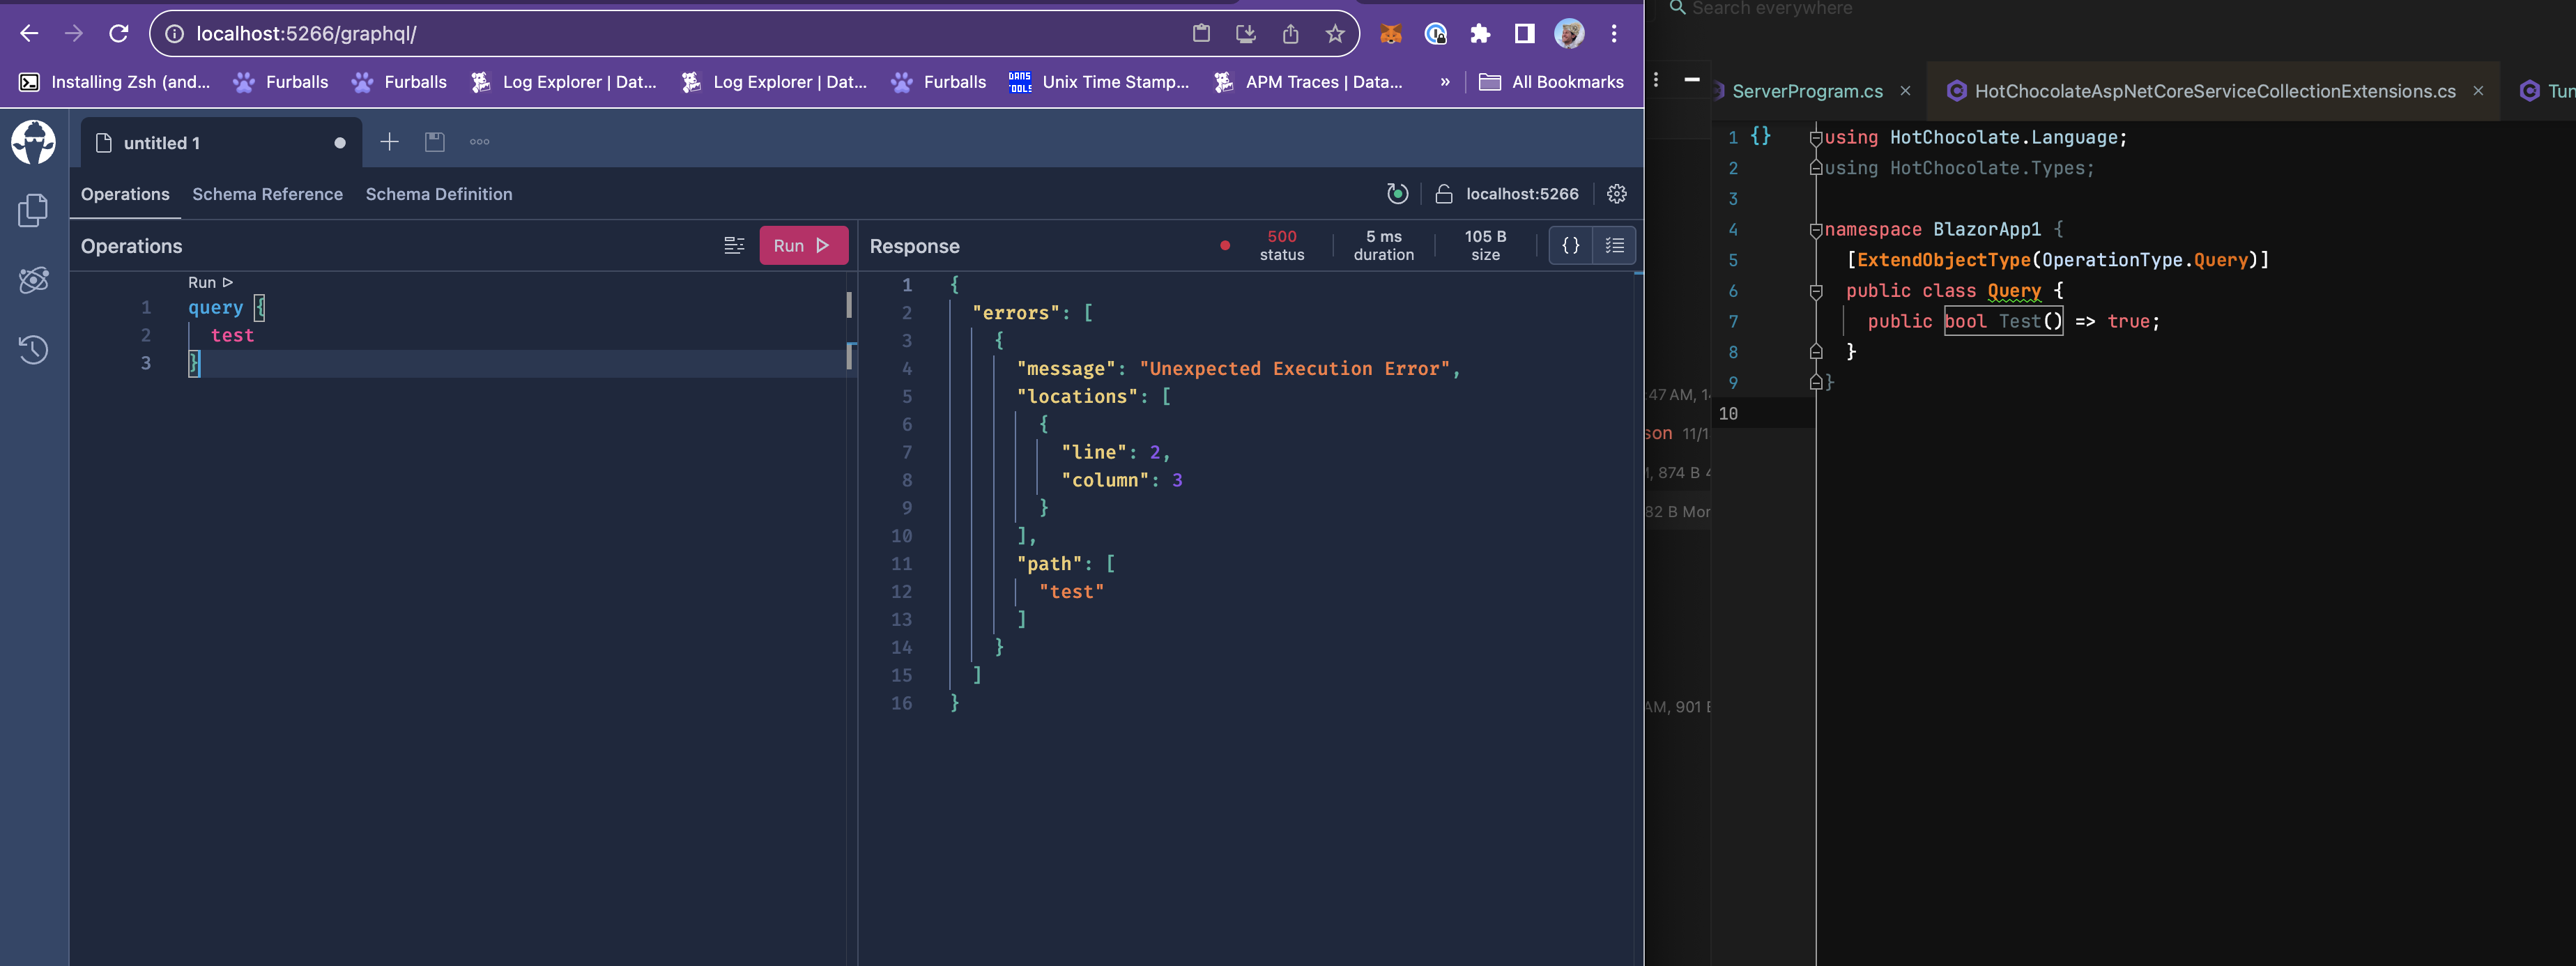2576x966 pixels.
Task: Click the save document icon on tab bar
Action: click(434, 141)
